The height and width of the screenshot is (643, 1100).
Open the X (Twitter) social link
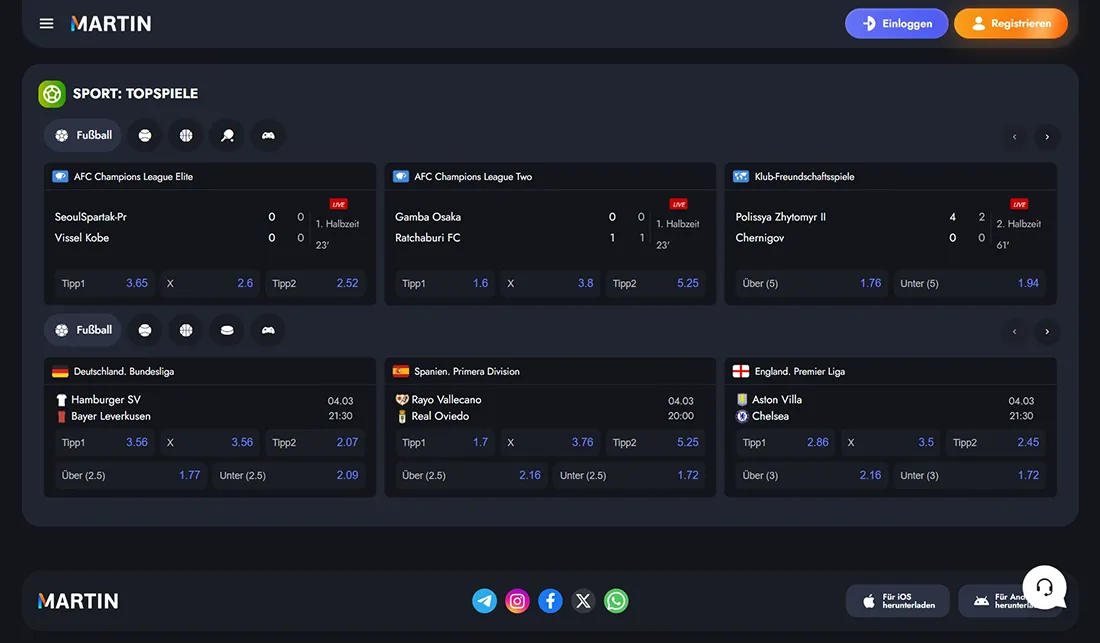(x=583, y=601)
